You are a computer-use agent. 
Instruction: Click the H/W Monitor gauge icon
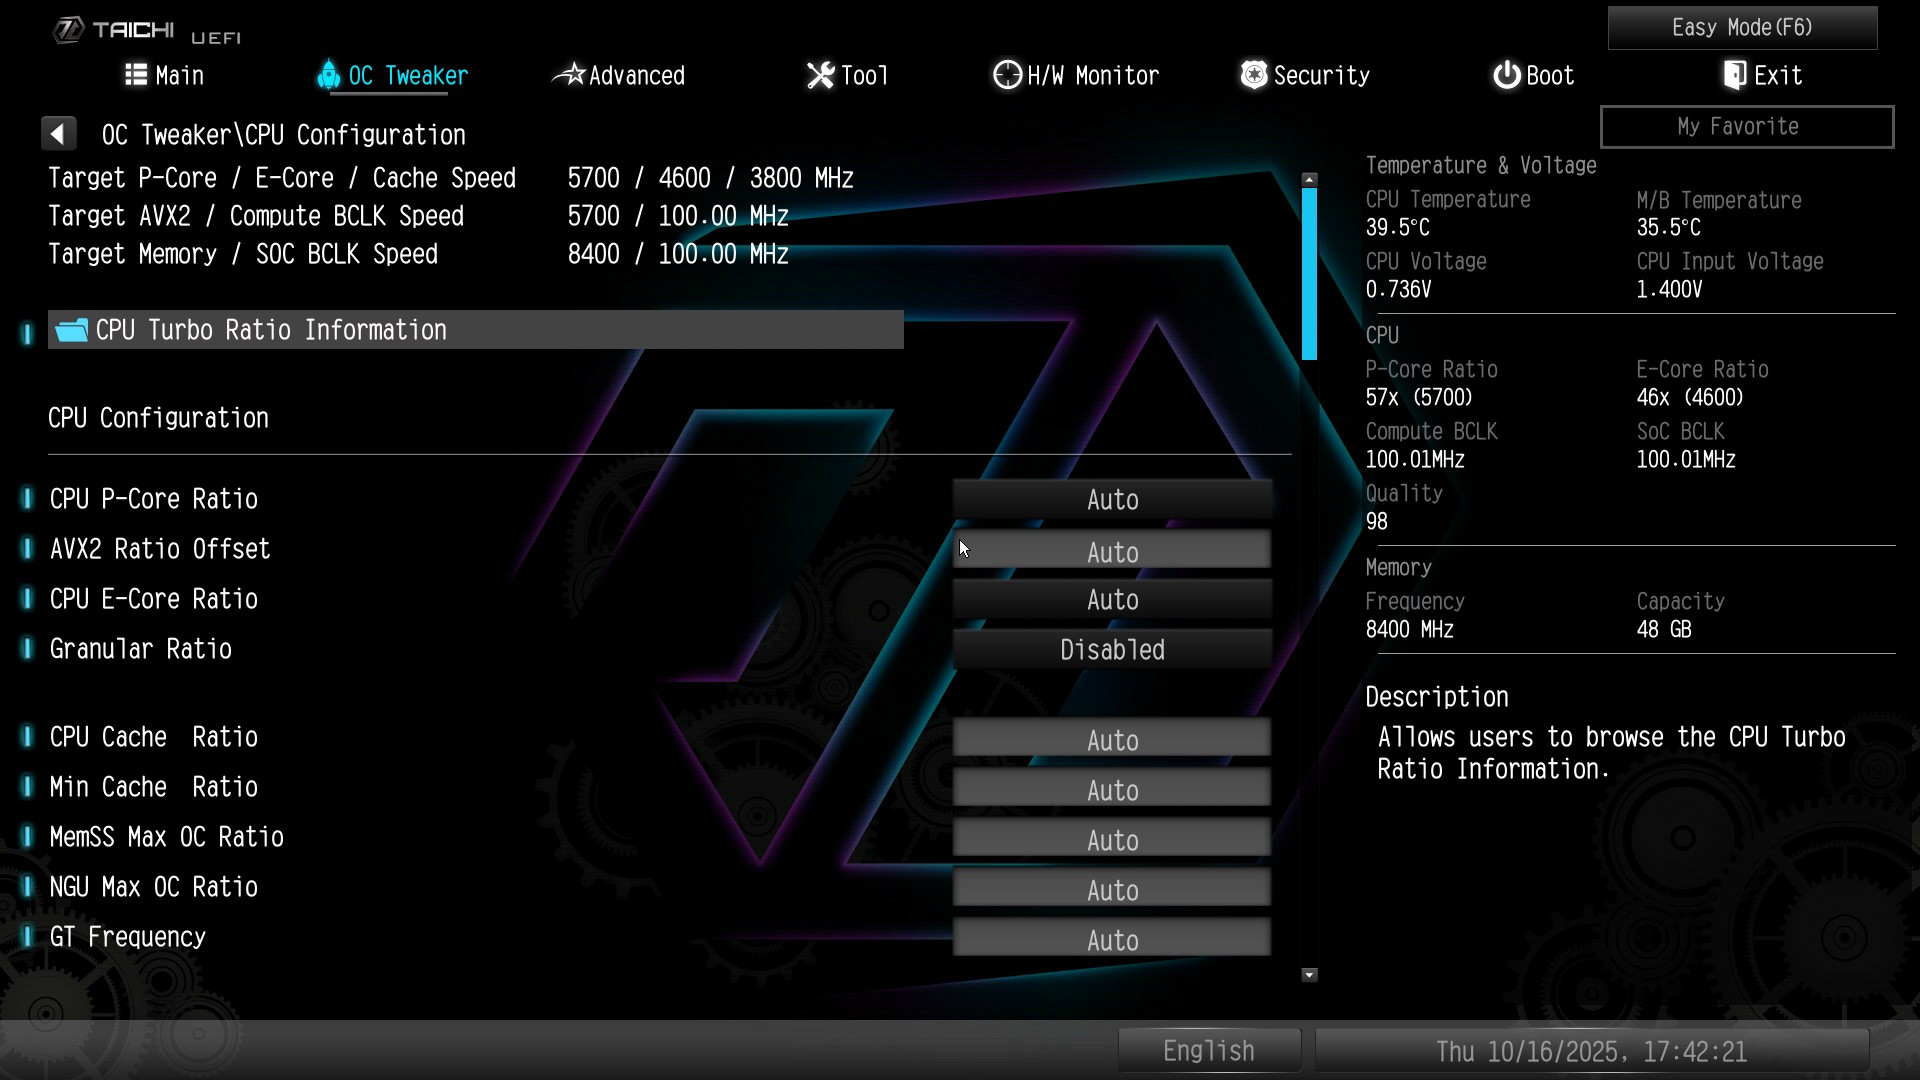click(1007, 75)
